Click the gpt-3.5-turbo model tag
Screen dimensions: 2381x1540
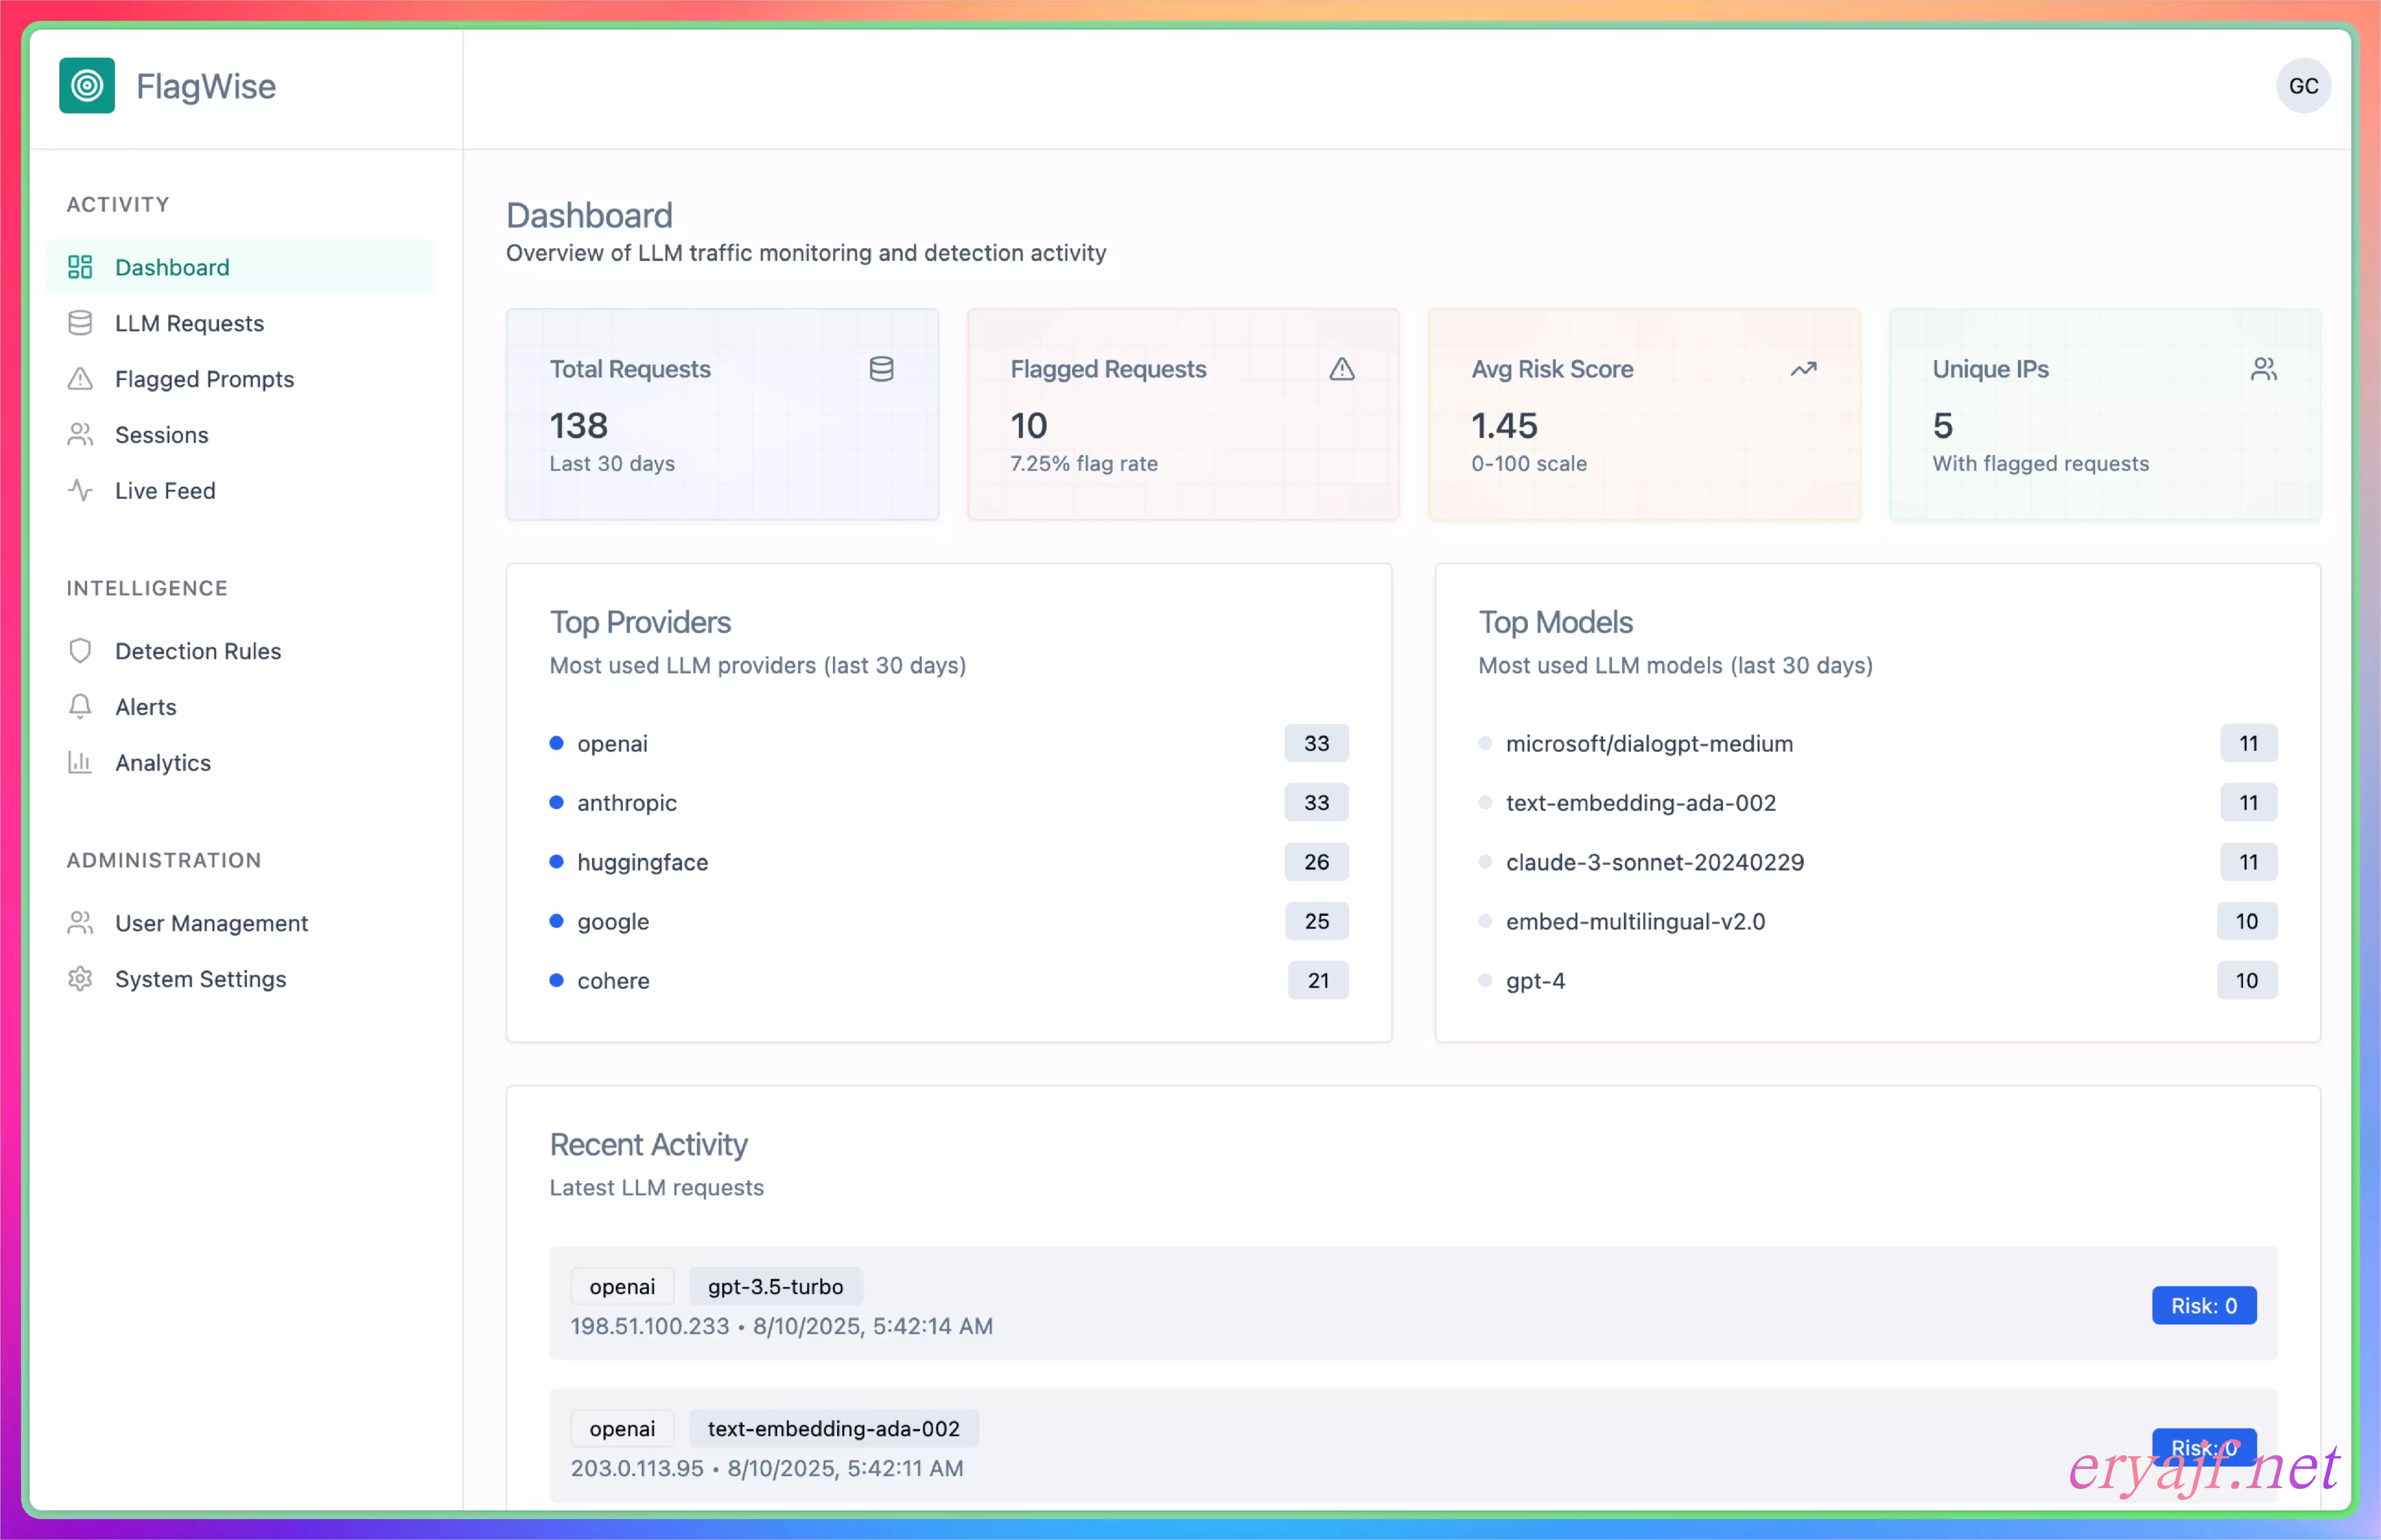click(775, 1286)
